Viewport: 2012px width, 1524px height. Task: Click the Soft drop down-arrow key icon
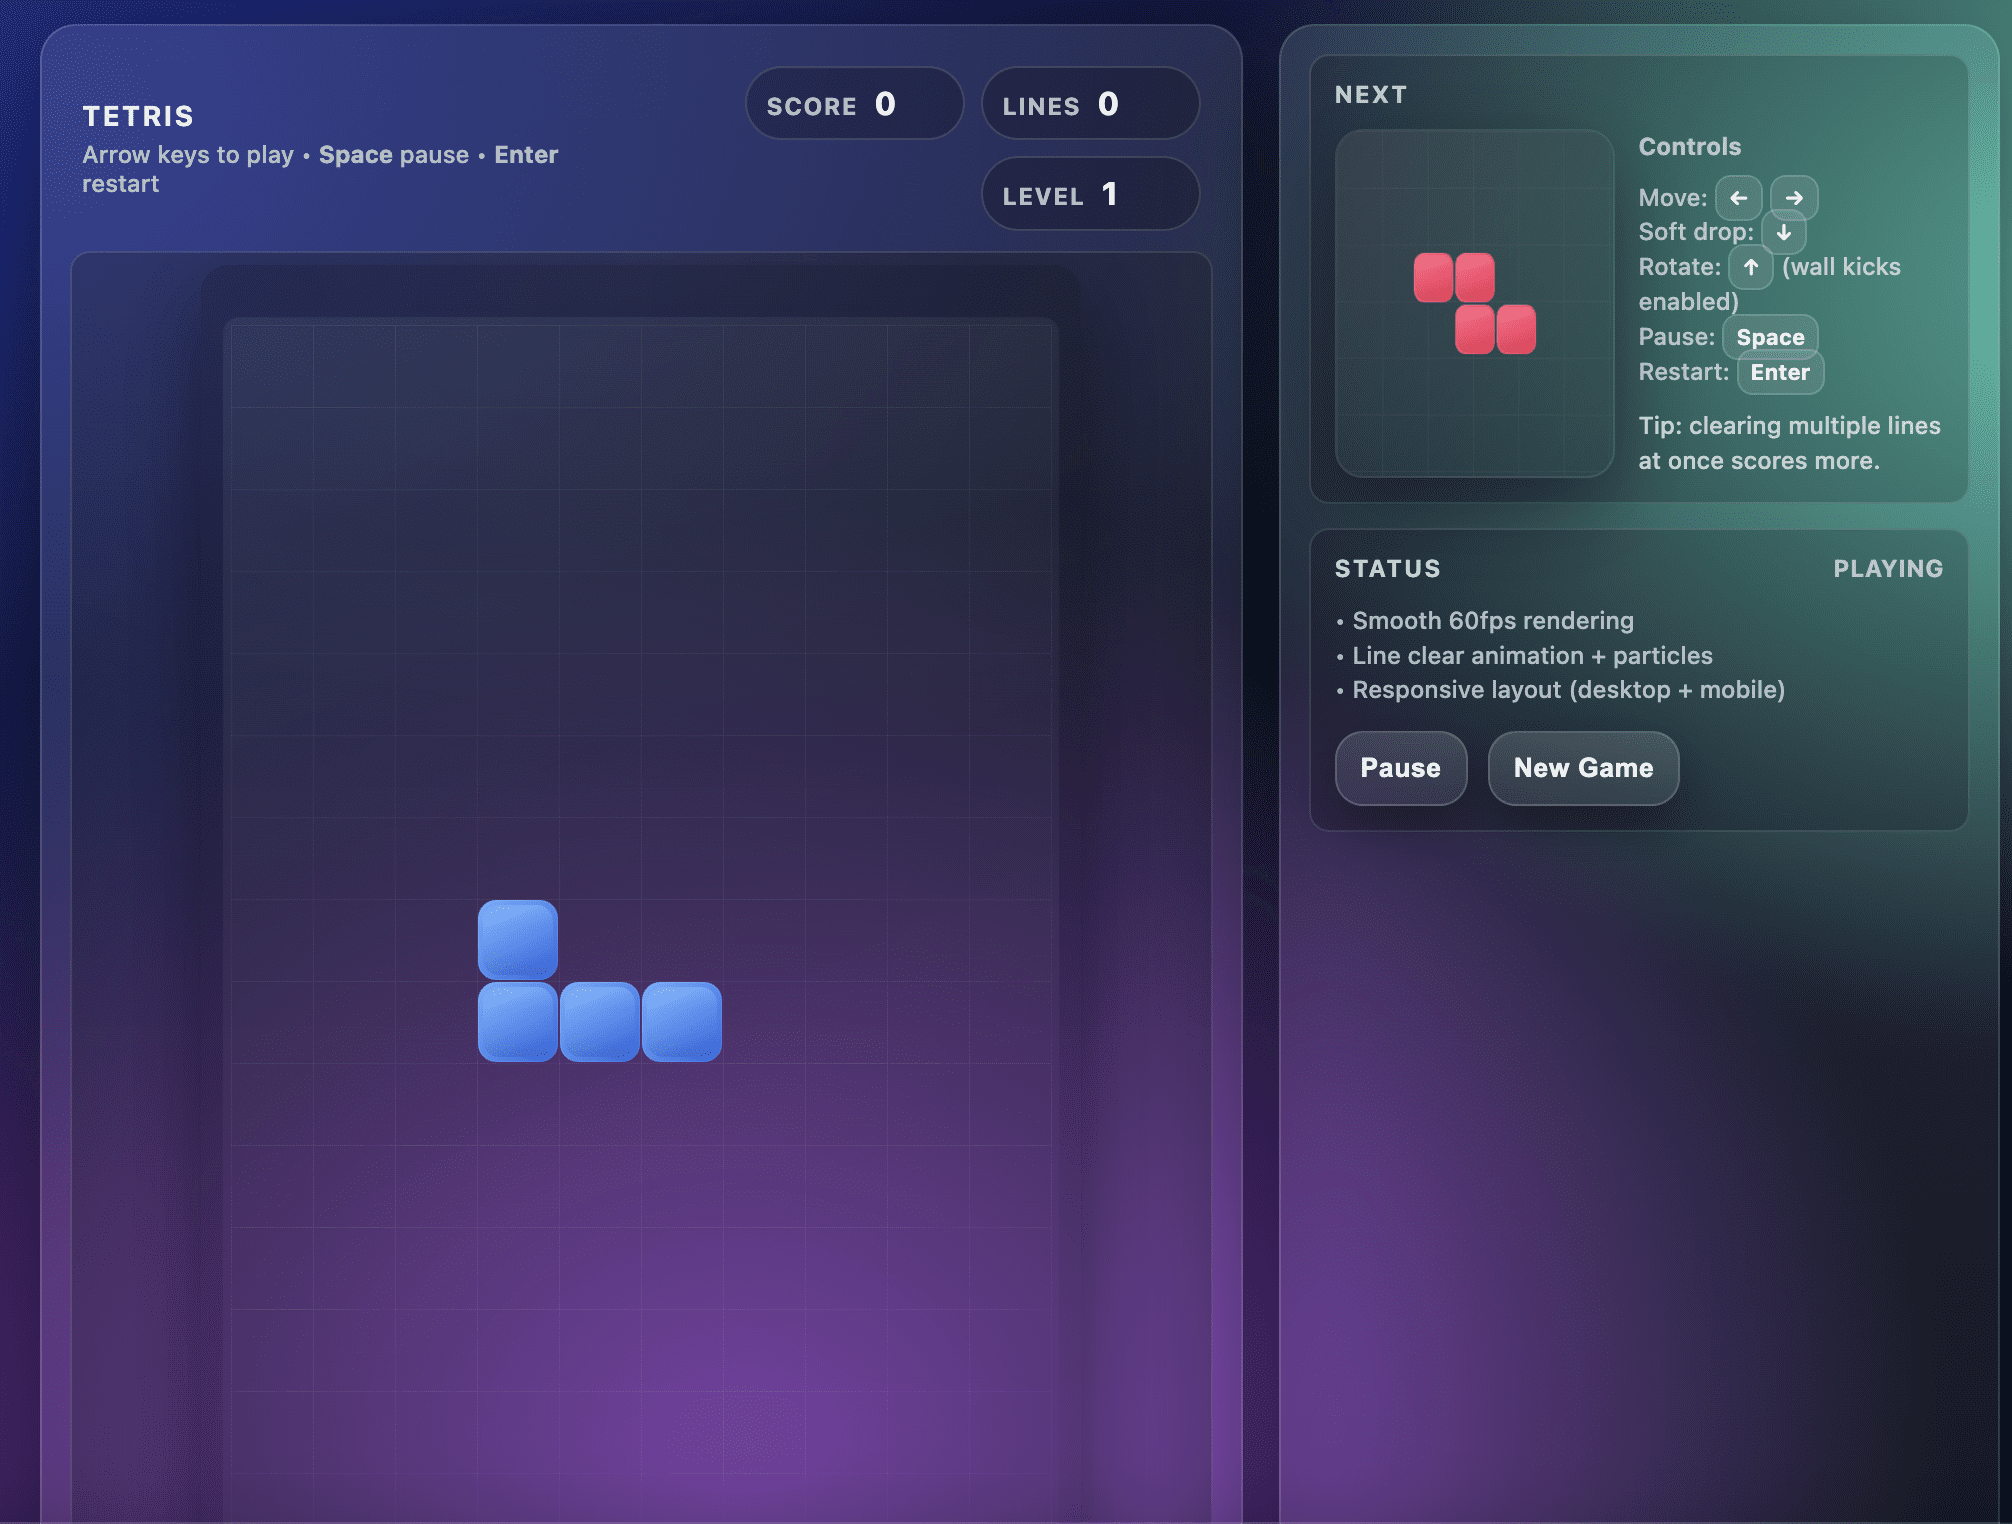(1785, 232)
